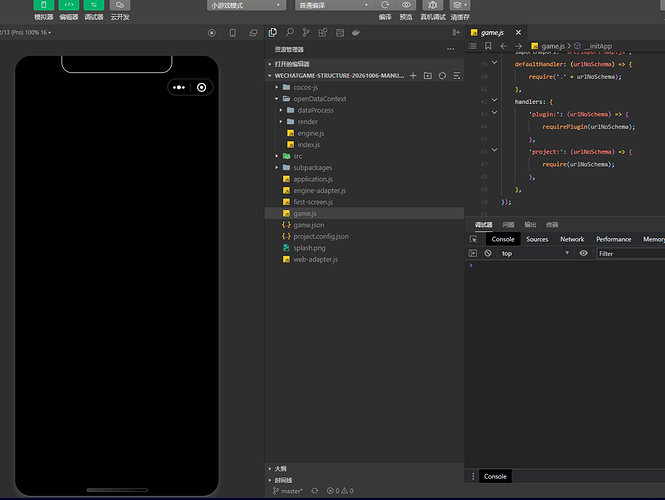Open cloud development (云开发)
This screenshot has height=500, width=665.
click(120, 5)
